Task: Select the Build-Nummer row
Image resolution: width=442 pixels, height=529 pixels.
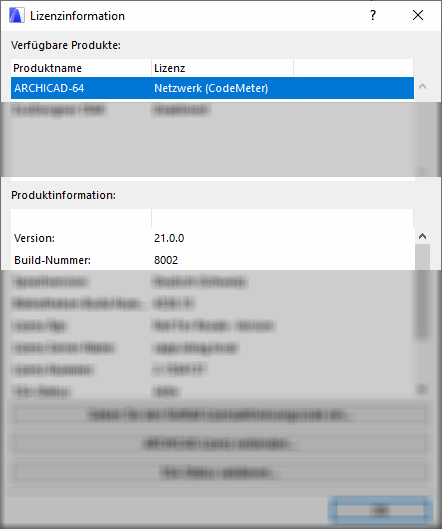Action: 212,260
